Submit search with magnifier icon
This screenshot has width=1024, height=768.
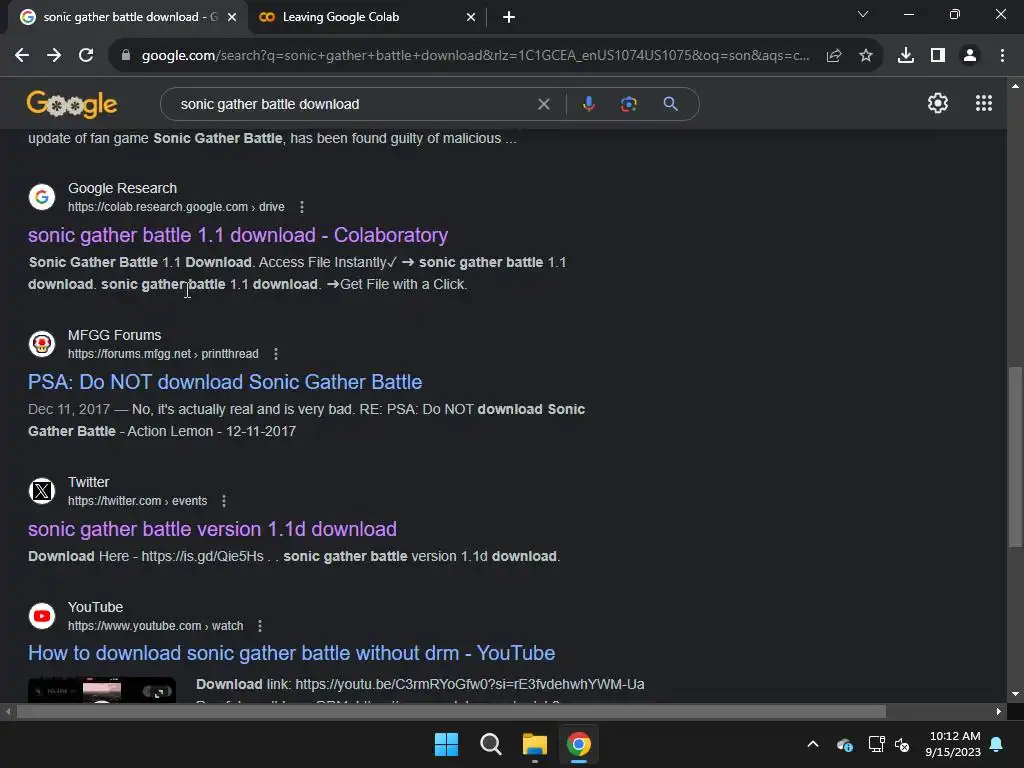[670, 104]
